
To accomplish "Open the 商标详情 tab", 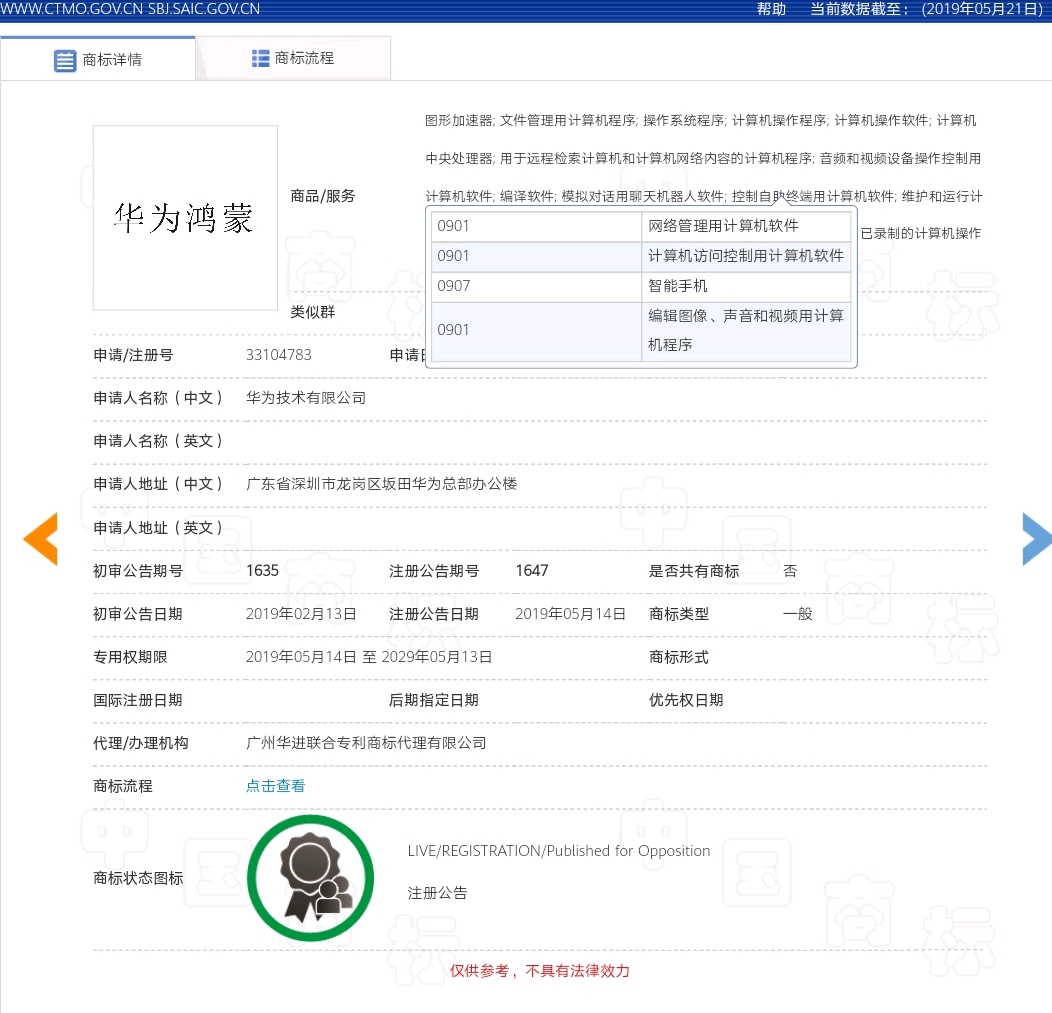I will click(98, 59).
